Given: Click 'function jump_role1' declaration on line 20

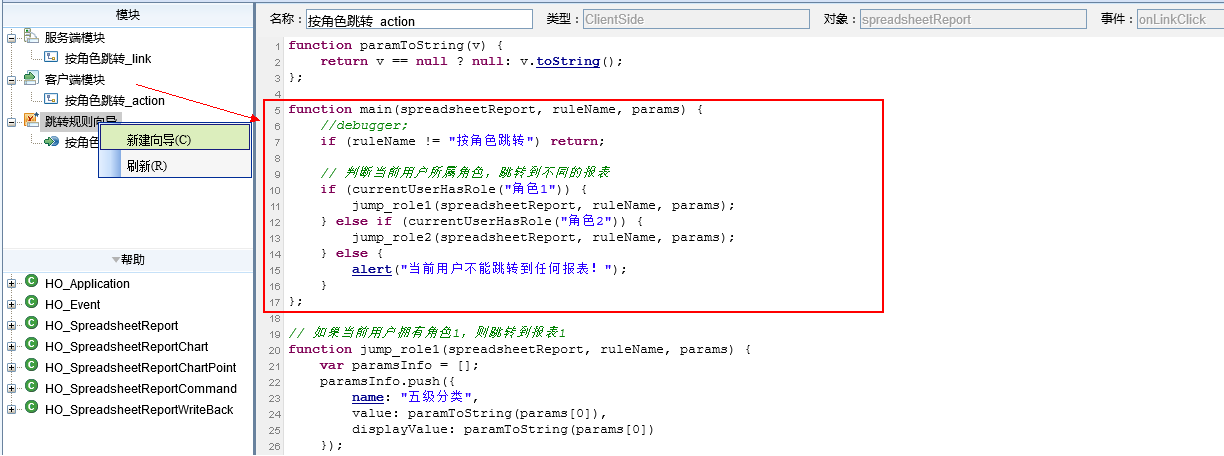Looking at the screenshot, I should (364, 349).
